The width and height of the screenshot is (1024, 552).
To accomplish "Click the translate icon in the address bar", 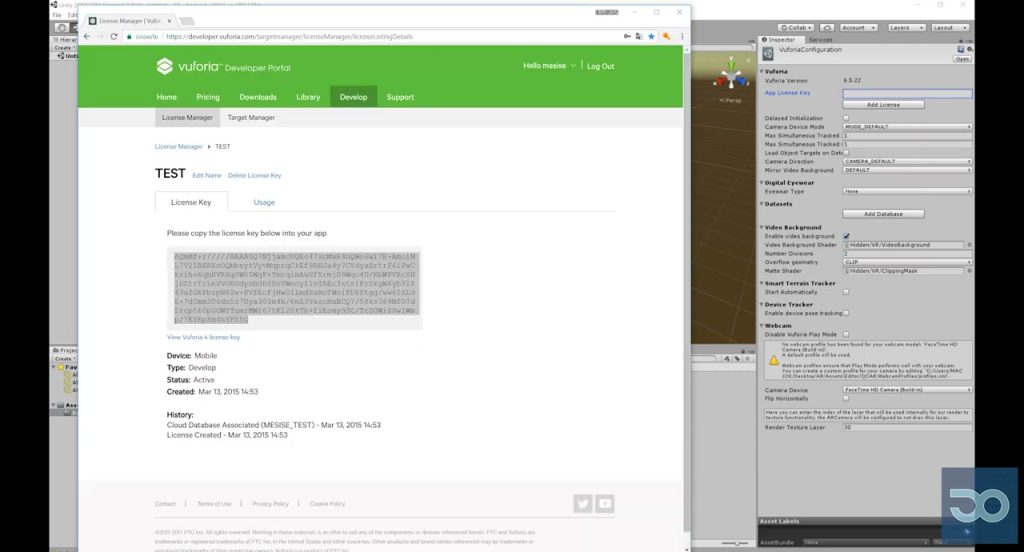I will pos(639,37).
